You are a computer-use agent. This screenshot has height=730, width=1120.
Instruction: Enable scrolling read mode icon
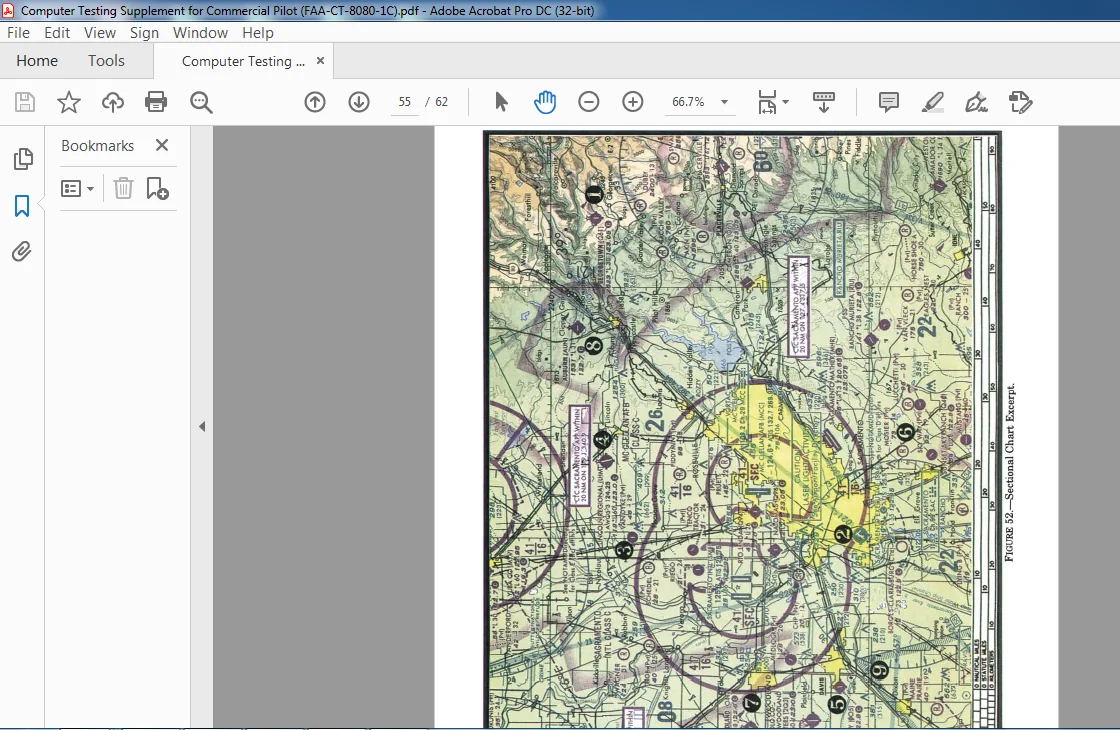click(824, 102)
